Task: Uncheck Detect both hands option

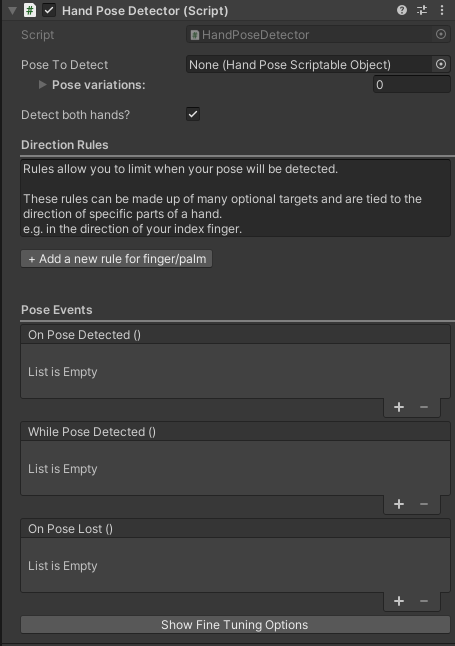Action: (x=193, y=114)
